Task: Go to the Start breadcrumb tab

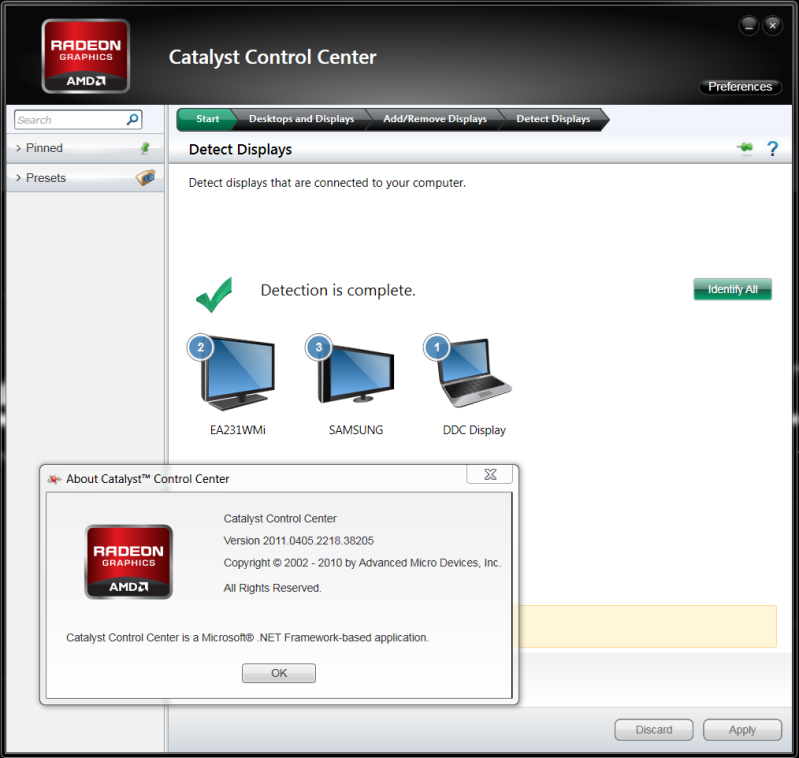Action: point(207,119)
